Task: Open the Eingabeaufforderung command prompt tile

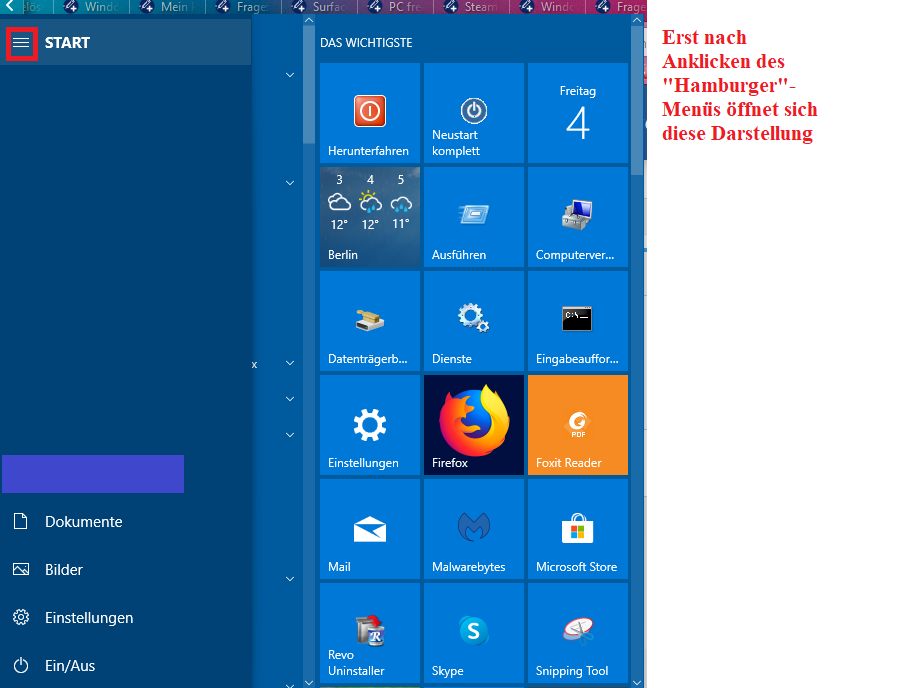Action: click(x=578, y=321)
